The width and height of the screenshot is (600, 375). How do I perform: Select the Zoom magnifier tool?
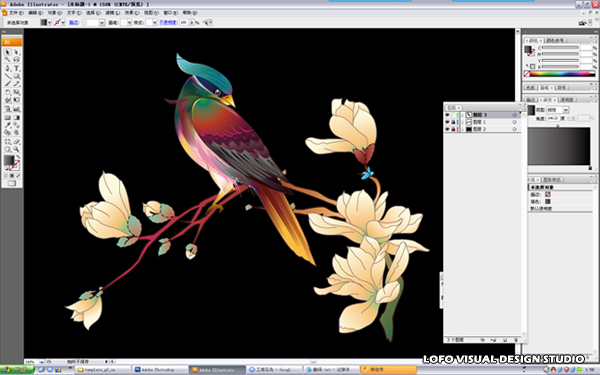pyautogui.click(x=16, y=149)
